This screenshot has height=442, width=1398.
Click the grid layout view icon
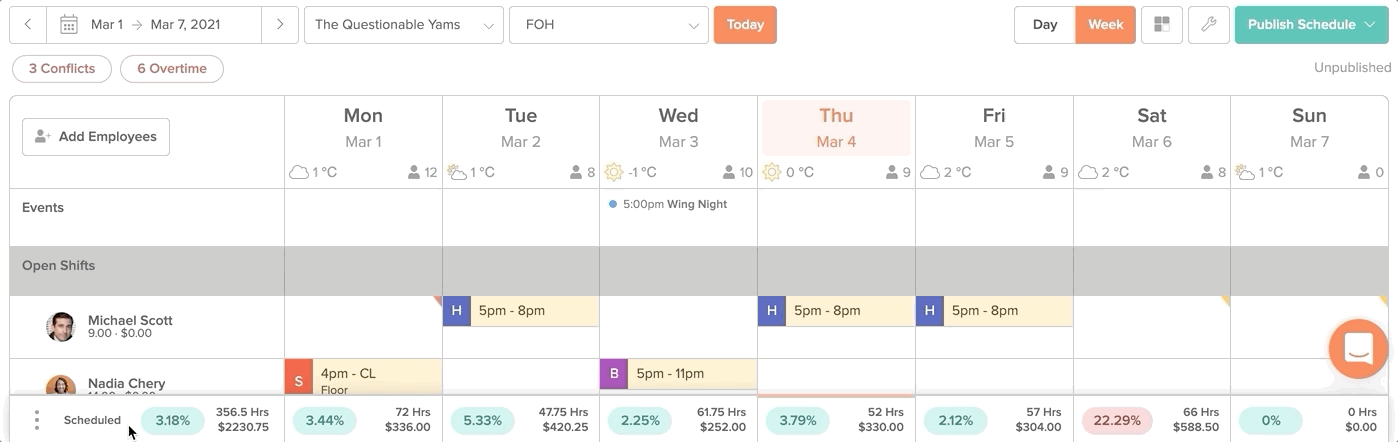click(1161, 25)
